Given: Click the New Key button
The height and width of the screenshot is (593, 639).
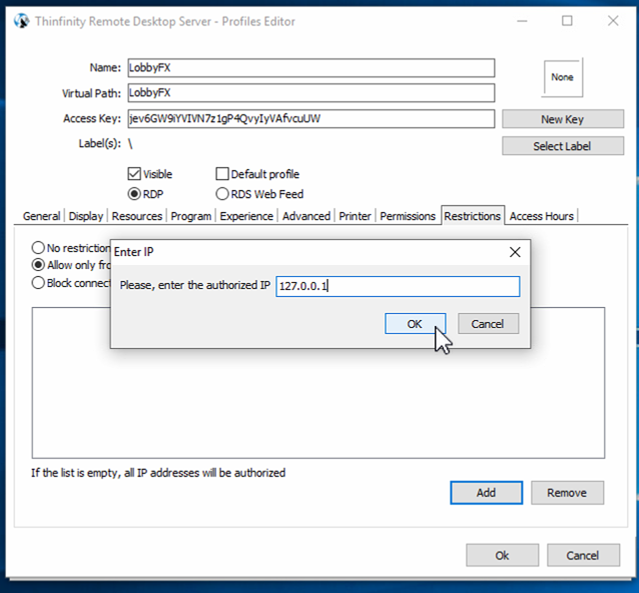Looking at the screenshot, I should click(562, 119).
